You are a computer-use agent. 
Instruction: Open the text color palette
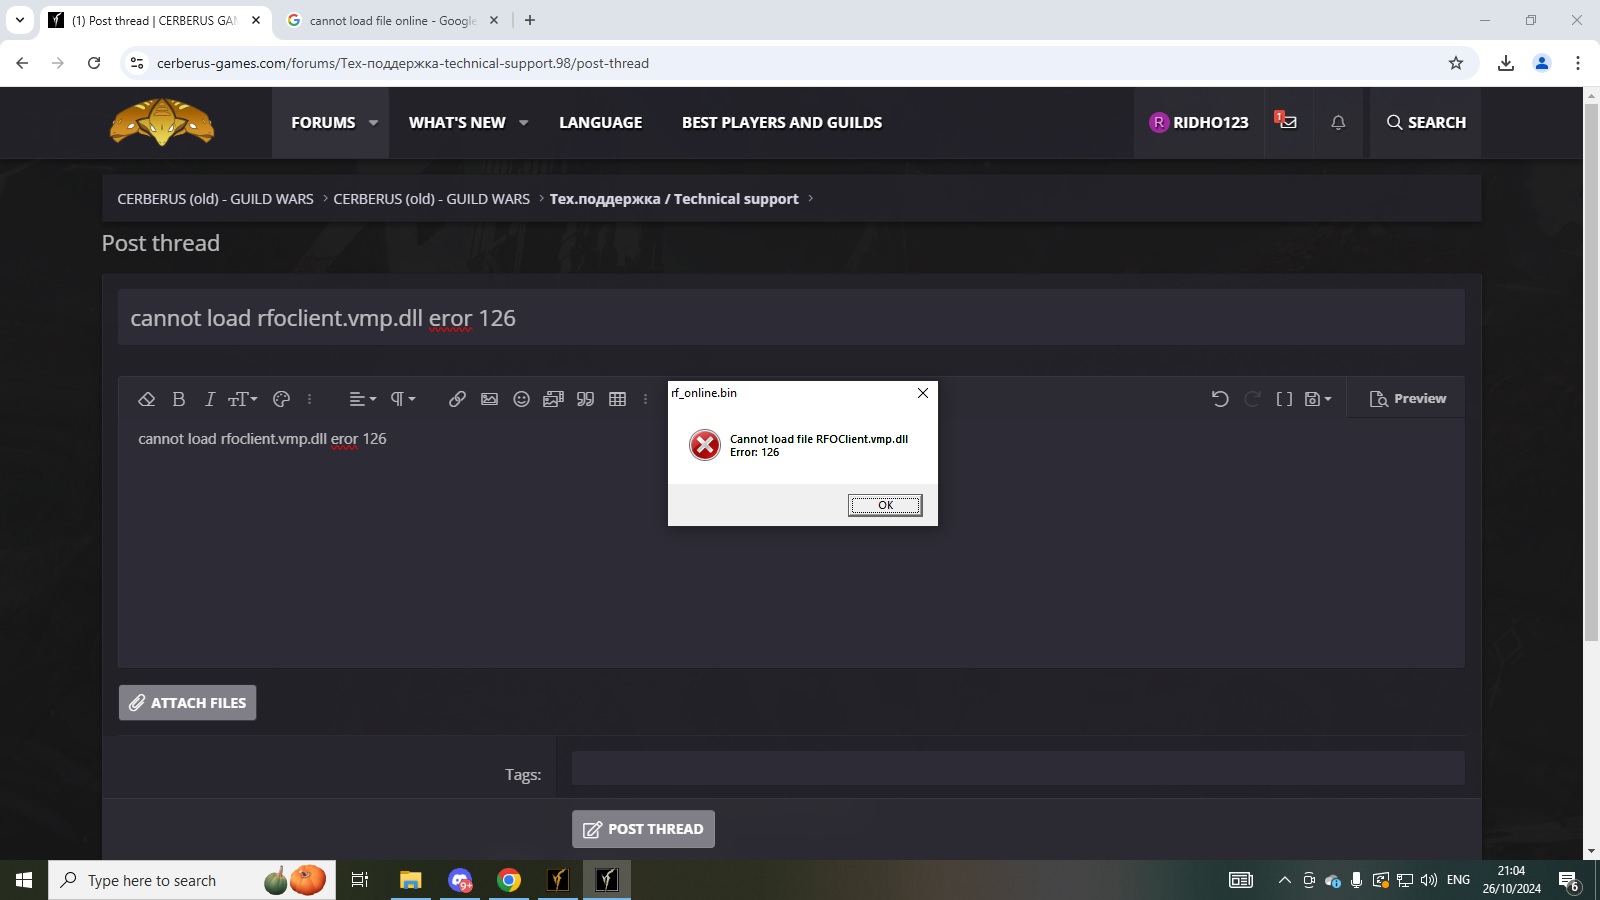281,399
